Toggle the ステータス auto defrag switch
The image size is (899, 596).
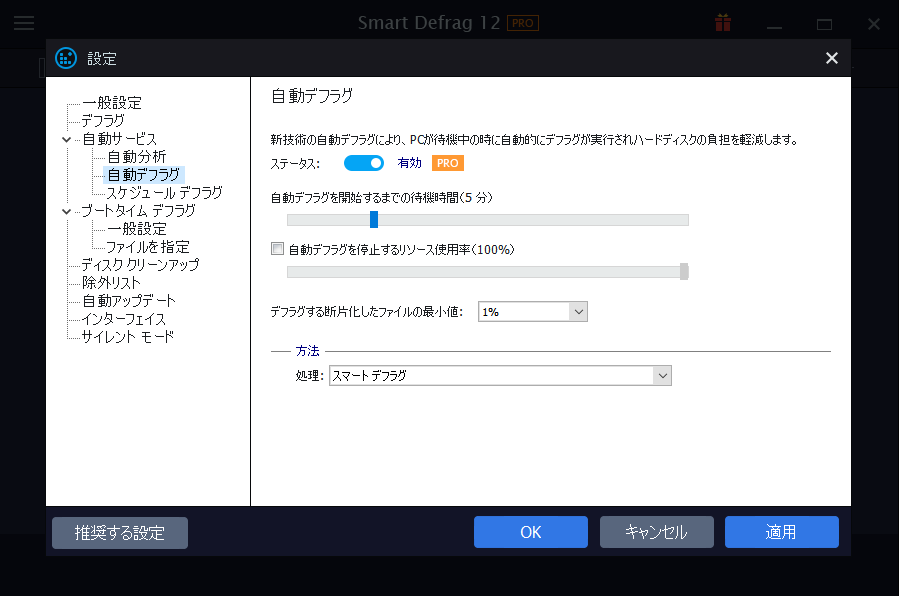pyautogui.click(x=363, y=163)
